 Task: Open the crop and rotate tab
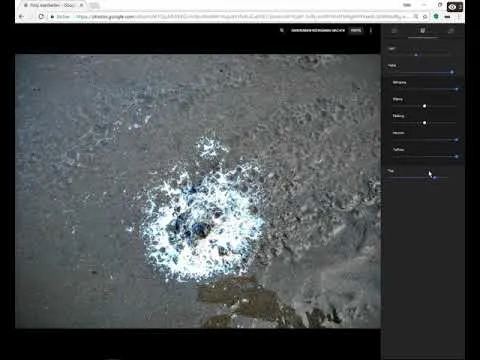[451, 31]
